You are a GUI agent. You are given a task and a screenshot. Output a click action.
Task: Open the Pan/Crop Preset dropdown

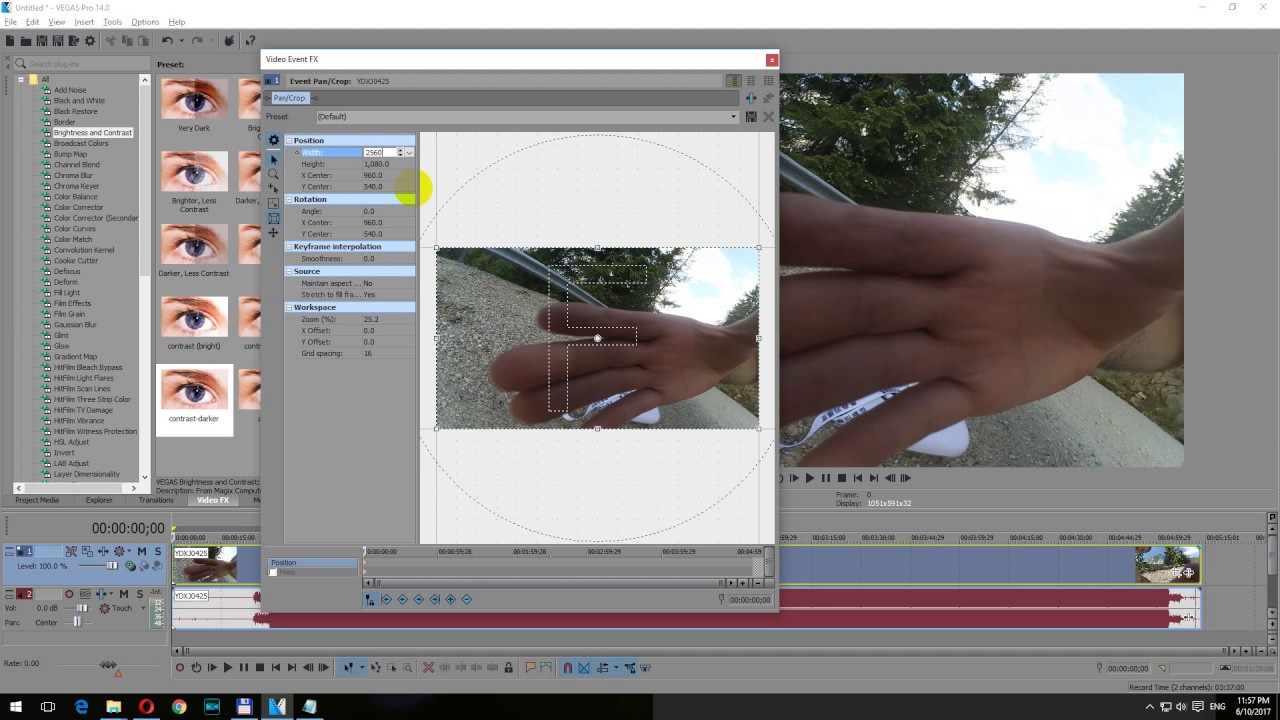click(x=733, y=116)
